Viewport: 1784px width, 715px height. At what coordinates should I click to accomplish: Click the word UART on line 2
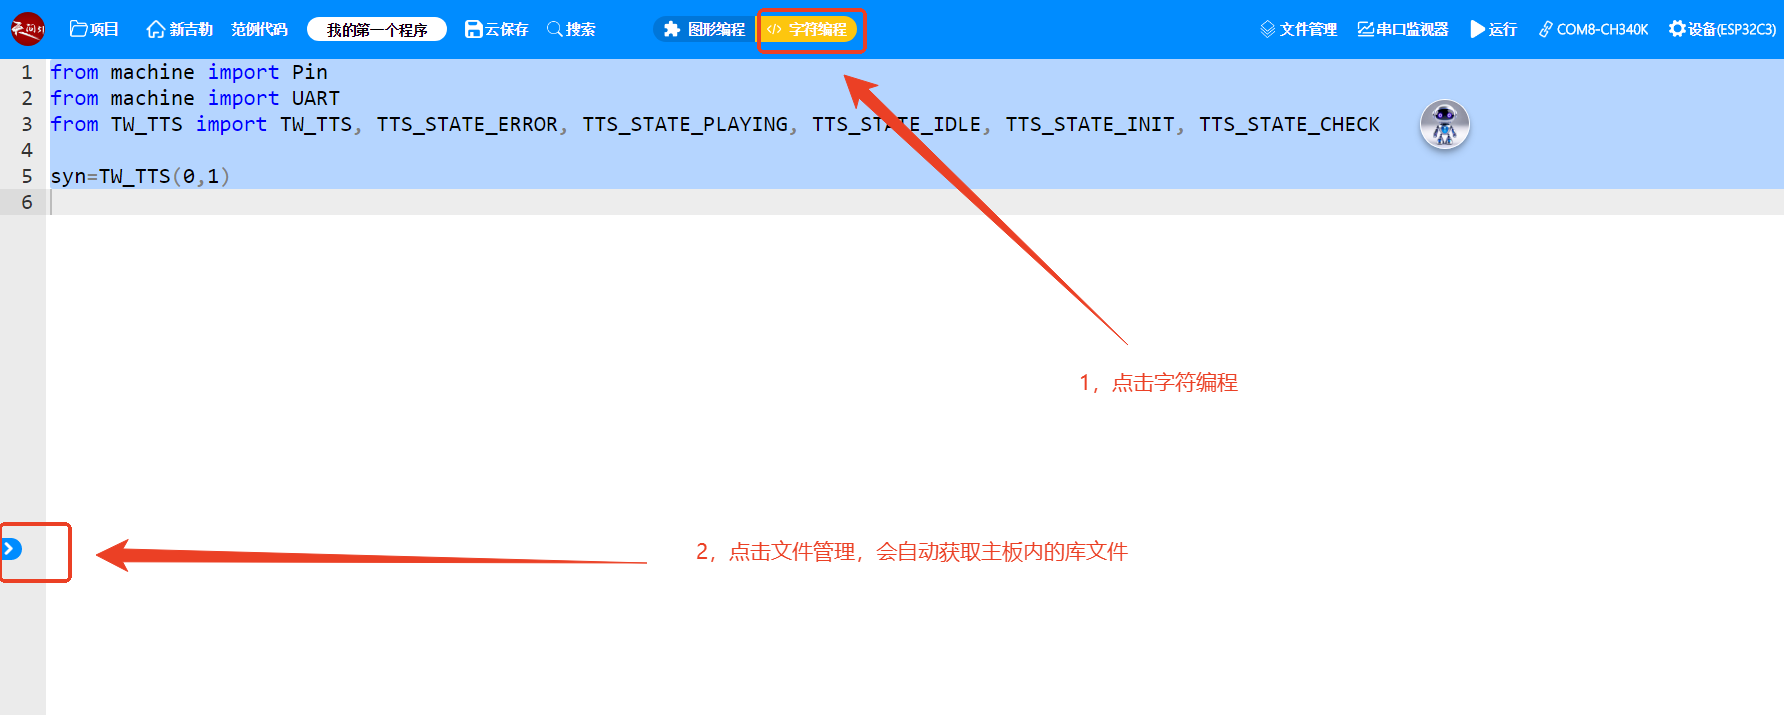click(316, 98)
